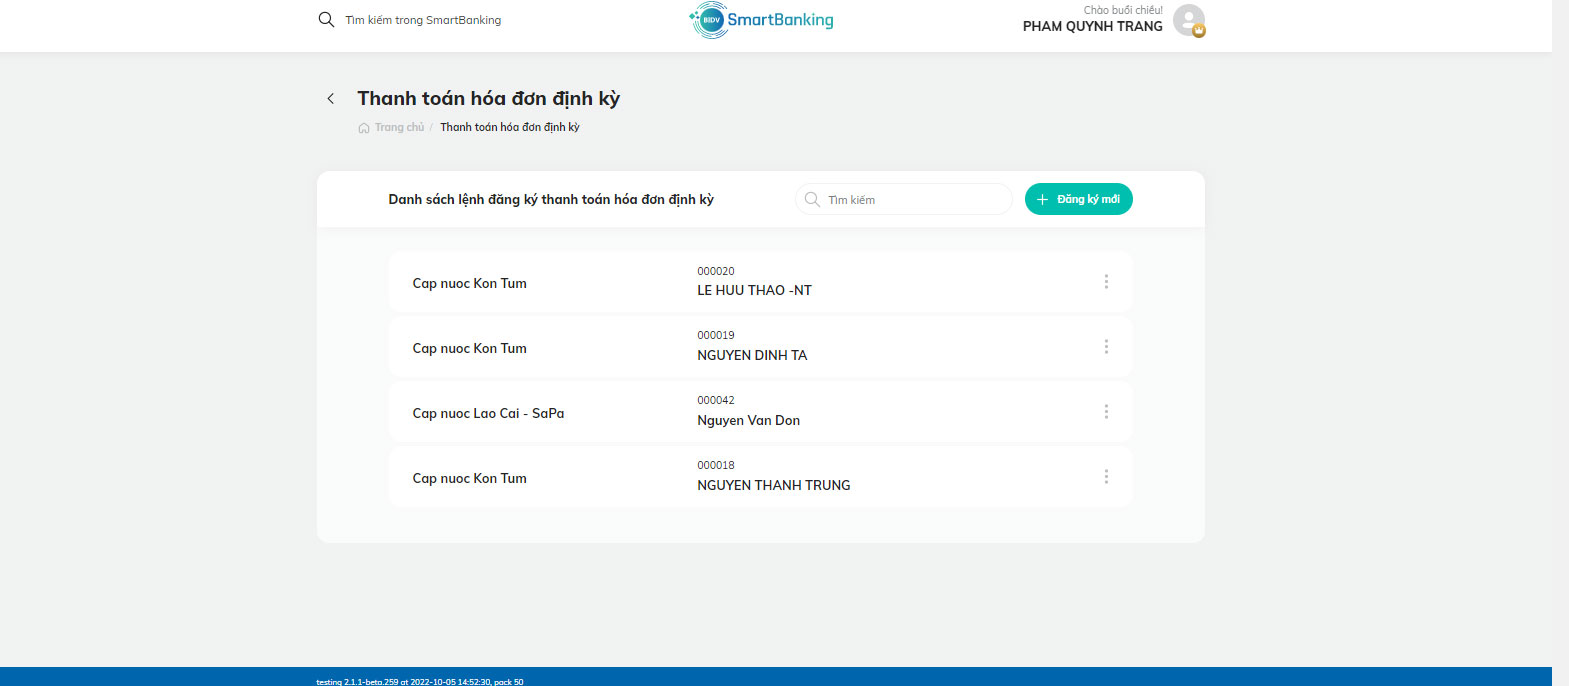Focus the Tìm kiếm list search field

[904, 199]
